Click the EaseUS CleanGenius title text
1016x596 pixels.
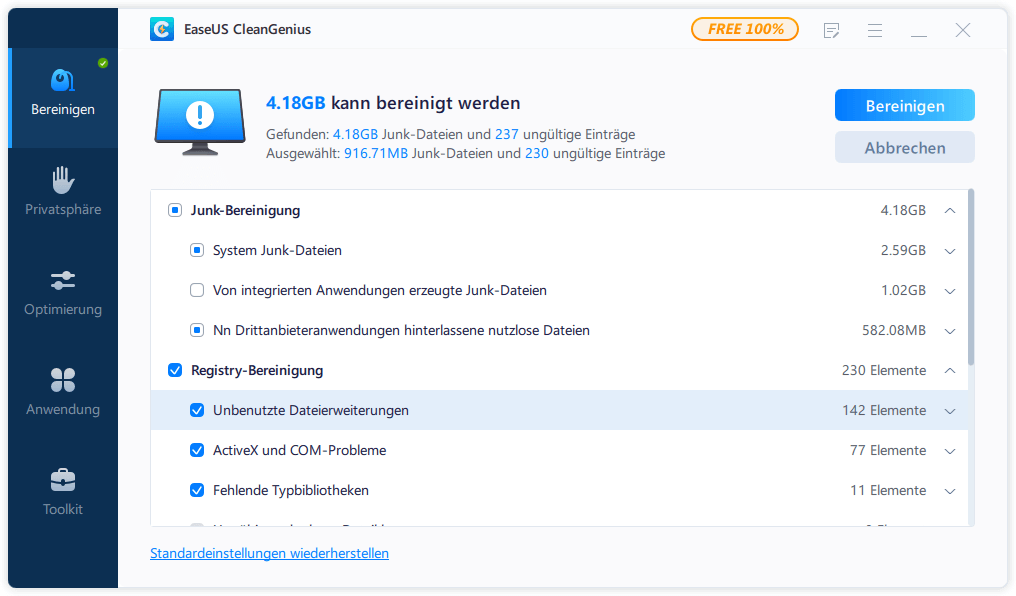click(x=248, y=30)
